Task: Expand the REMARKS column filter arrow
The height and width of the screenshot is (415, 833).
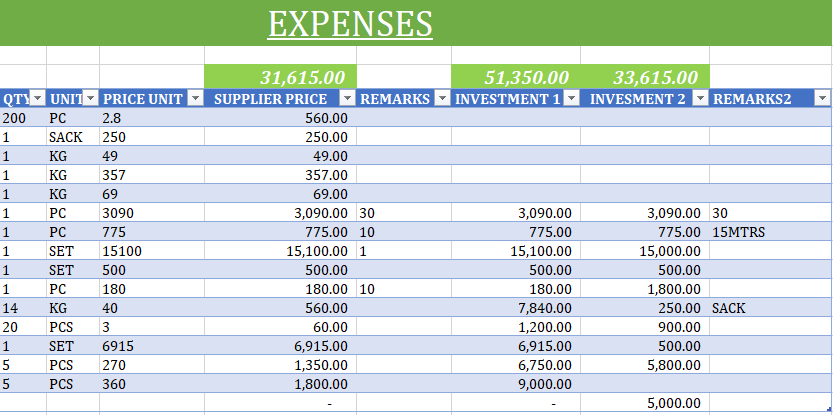Action: [x=442, y=99]
